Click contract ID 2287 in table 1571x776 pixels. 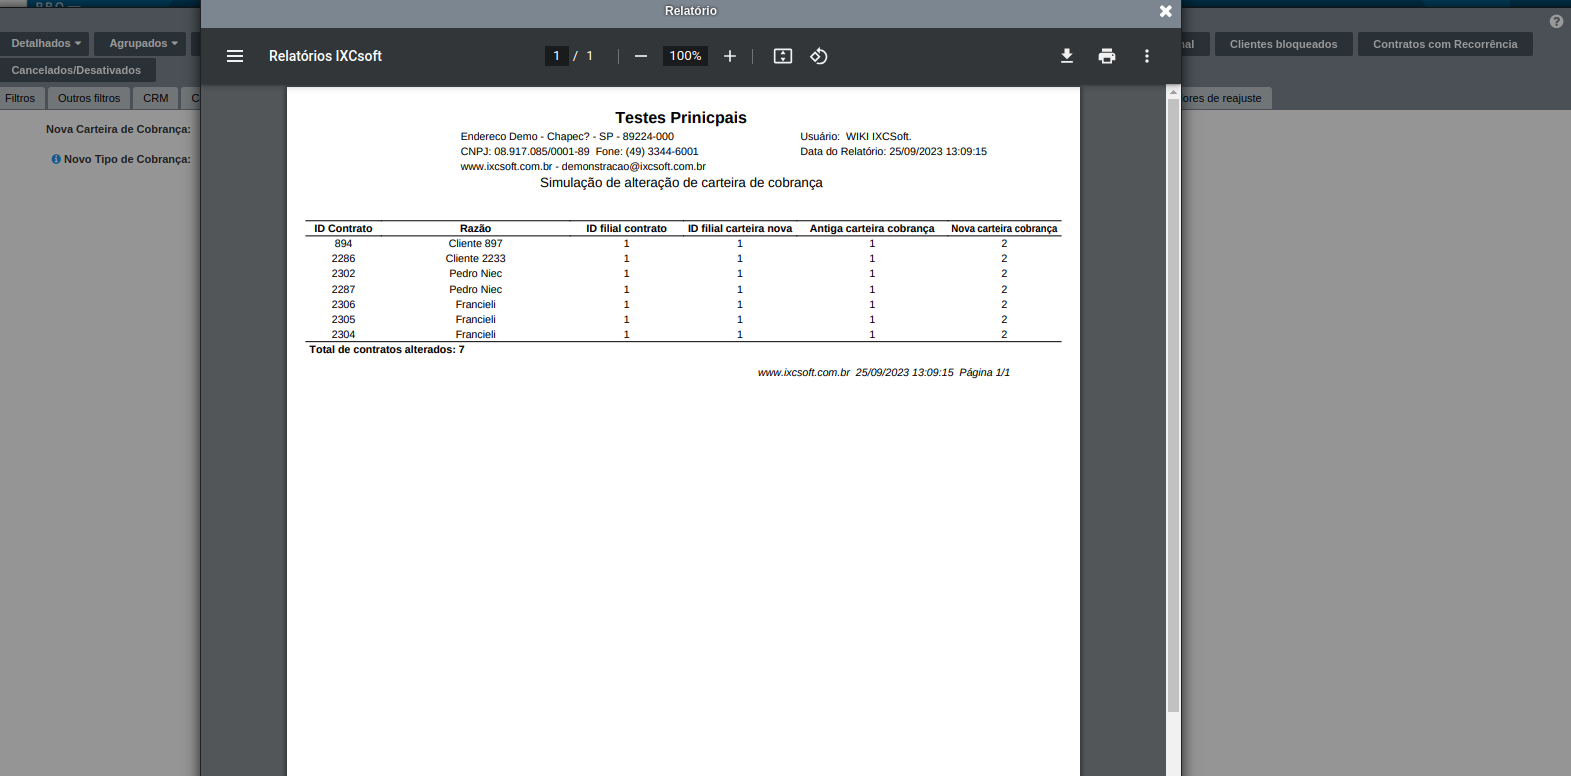pyautogui.click(x=343, y=290)
